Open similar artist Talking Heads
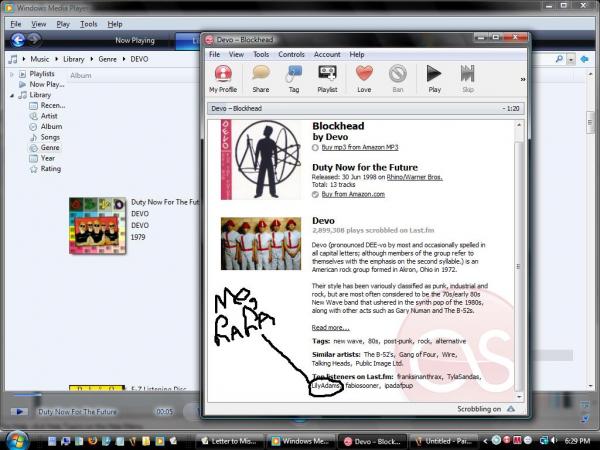The width and height of the screenshot is (600, 450). [x=331, y=364]
